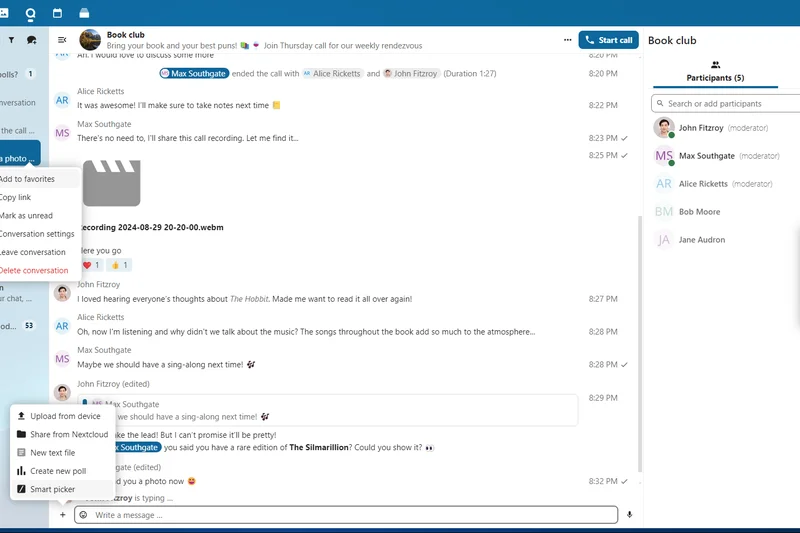Choose Mark as unread
Image resolution: width=800 pixels, height=533 pixels.
click(39, 216)
